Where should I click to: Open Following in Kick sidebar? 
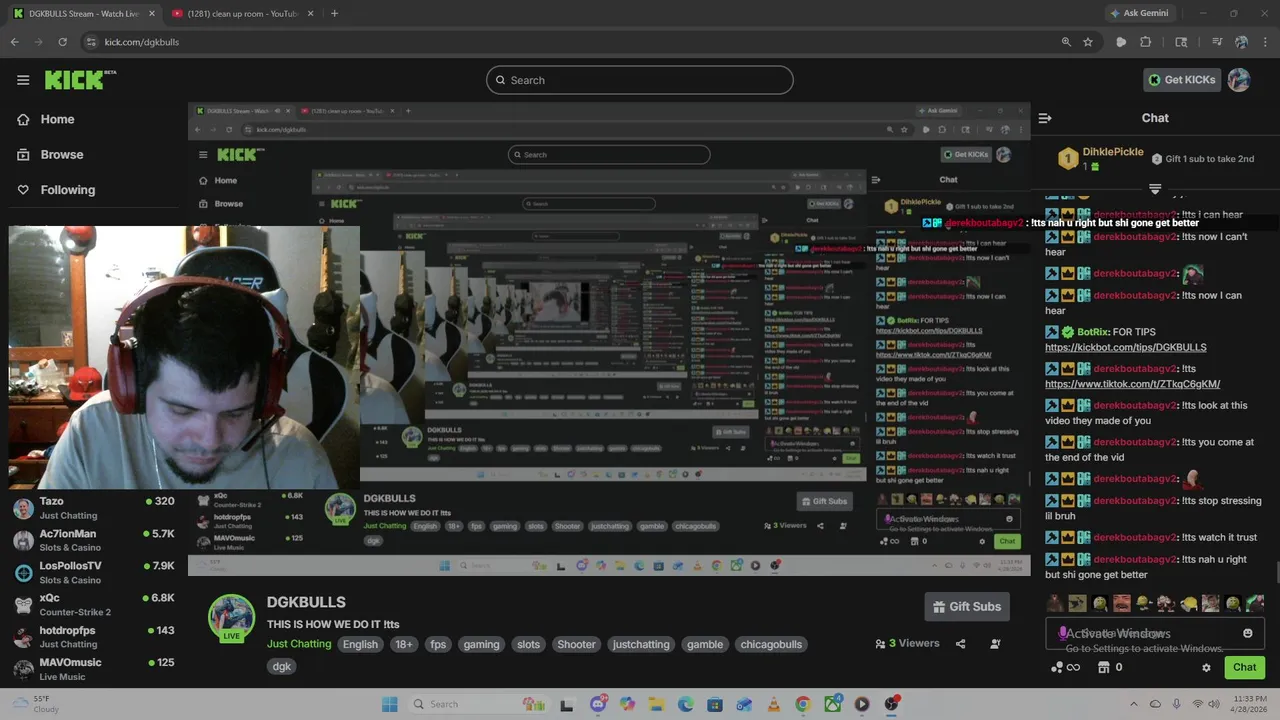(56, 190)
